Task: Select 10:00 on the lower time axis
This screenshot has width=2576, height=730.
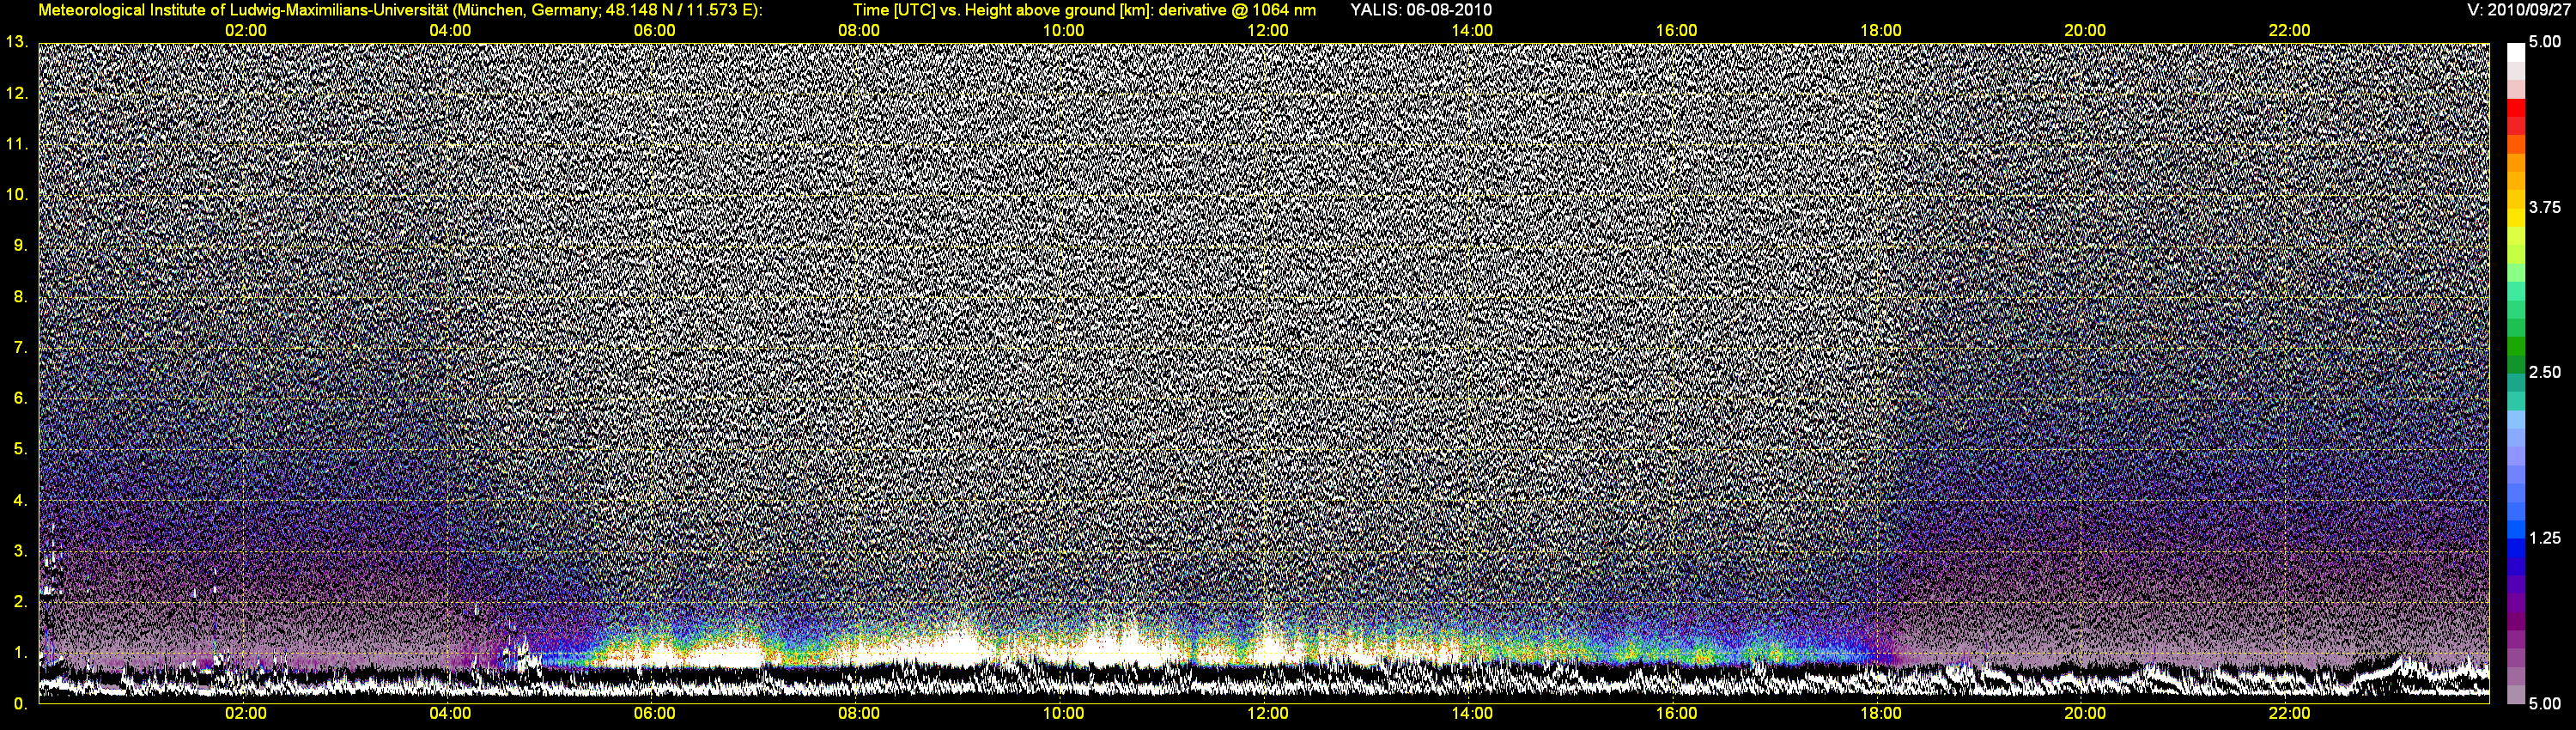Action: click(x=1064, y=713)
